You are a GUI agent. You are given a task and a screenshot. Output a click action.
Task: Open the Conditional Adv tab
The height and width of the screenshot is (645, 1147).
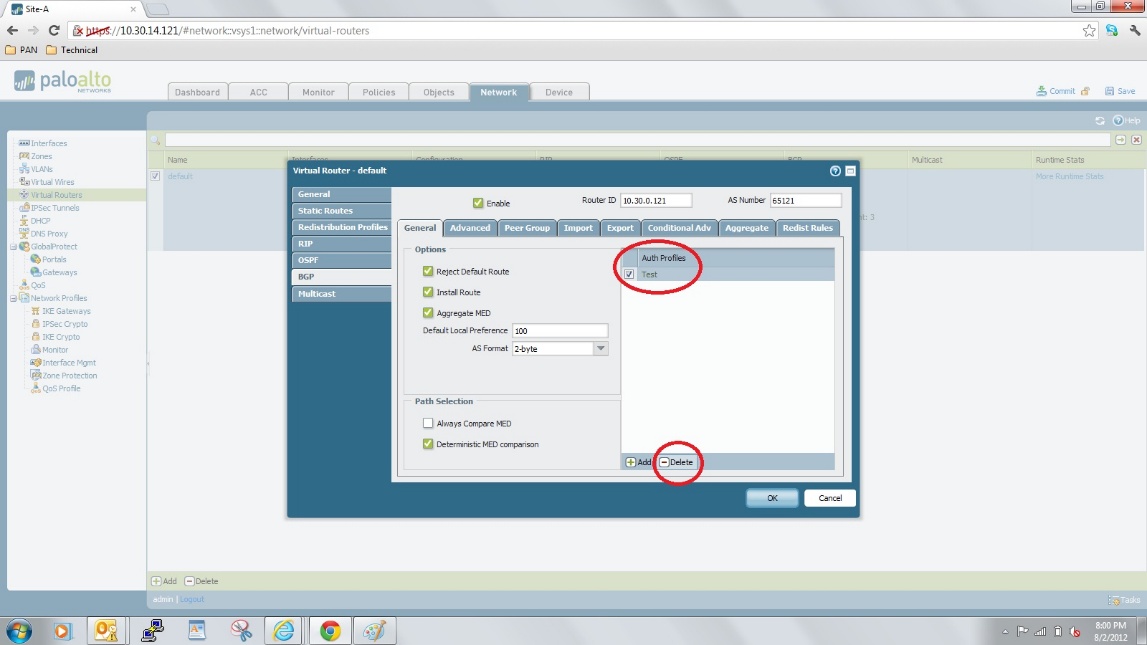(679, 227)
